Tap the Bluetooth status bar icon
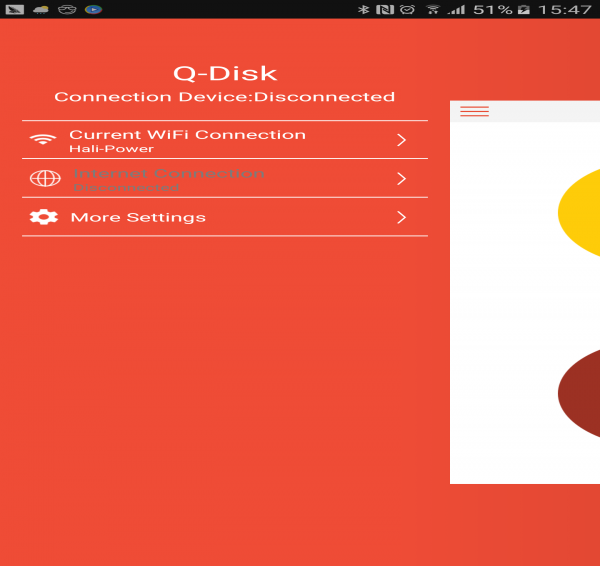This screenshot has width=600, height=566. pos(364,9)
